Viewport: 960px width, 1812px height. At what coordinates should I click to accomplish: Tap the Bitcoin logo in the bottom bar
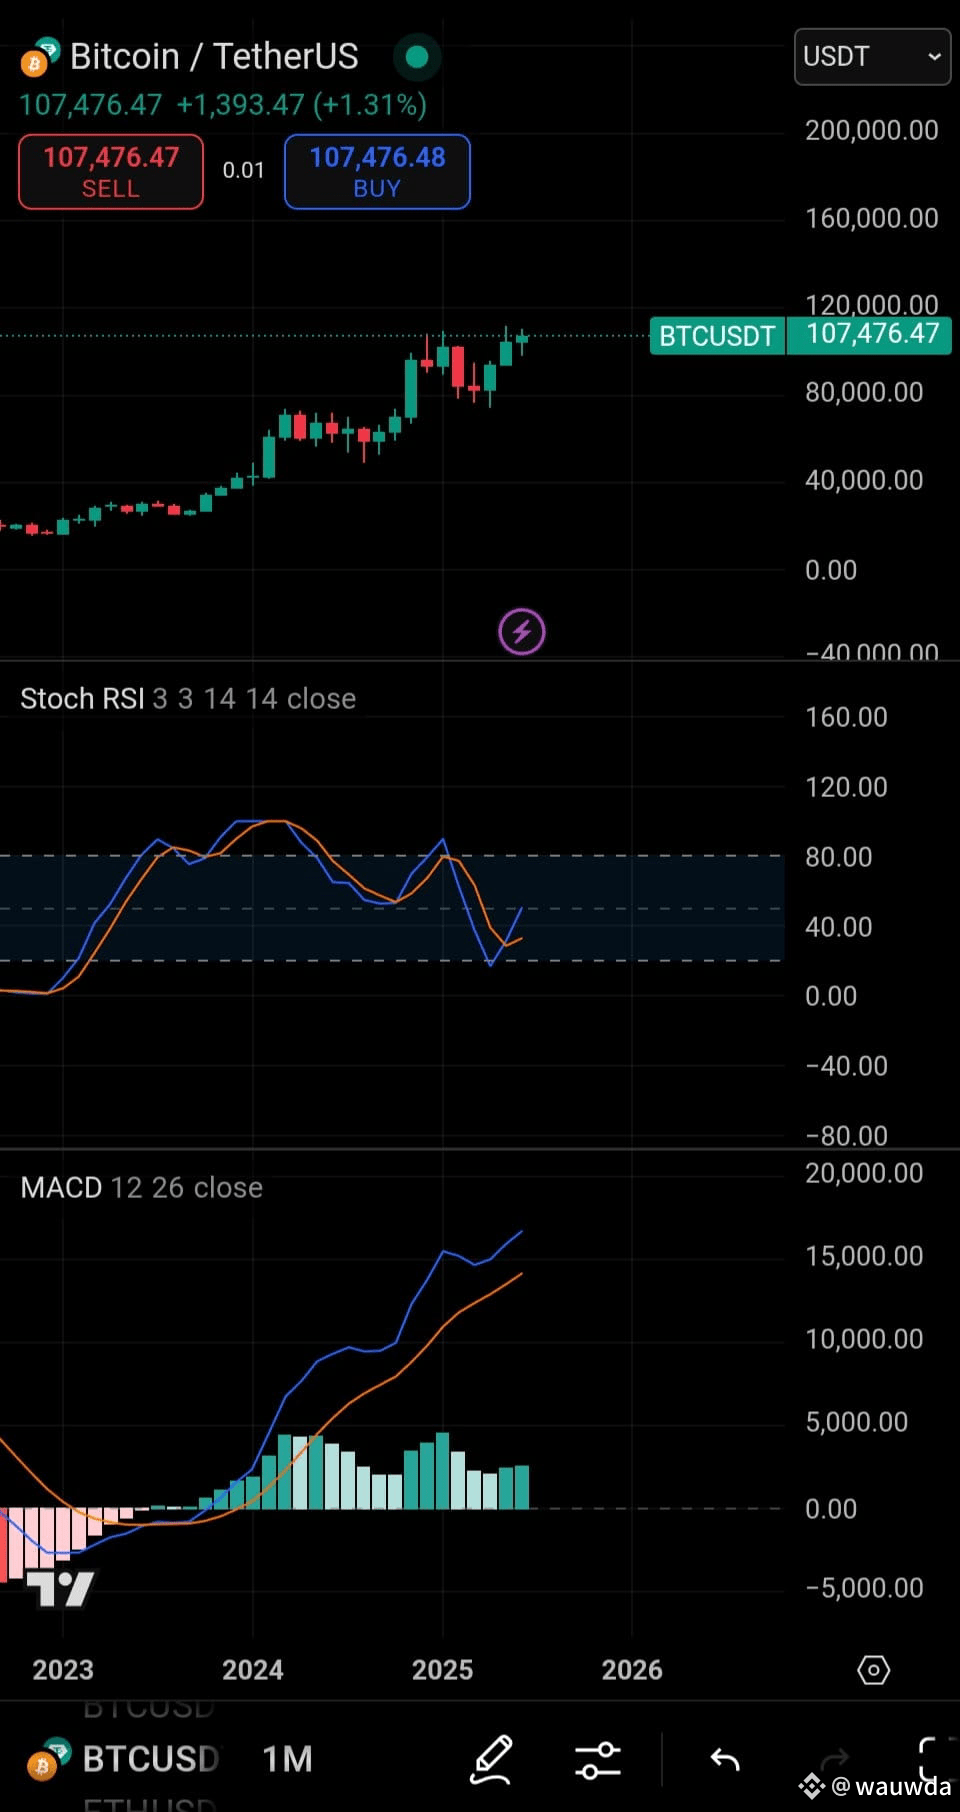pos(48,1759)
